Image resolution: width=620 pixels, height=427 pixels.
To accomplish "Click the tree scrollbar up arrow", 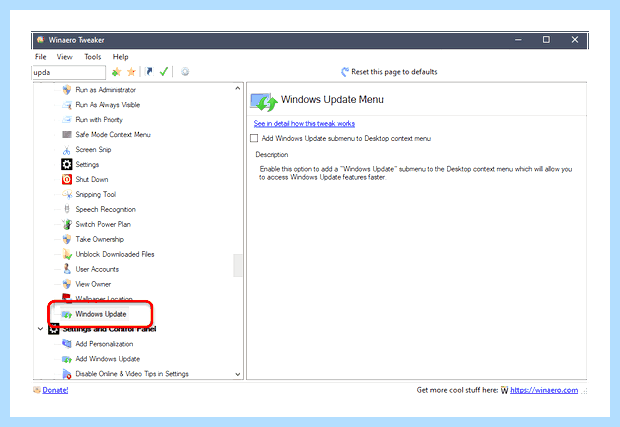I will click(x=237, y=88).
